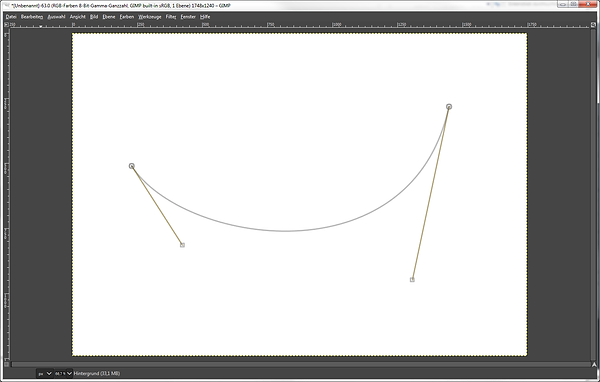Open the image menu triangle button at ruler origin
The width and height of the screenshot is (600, 382).
coord(6,24)
